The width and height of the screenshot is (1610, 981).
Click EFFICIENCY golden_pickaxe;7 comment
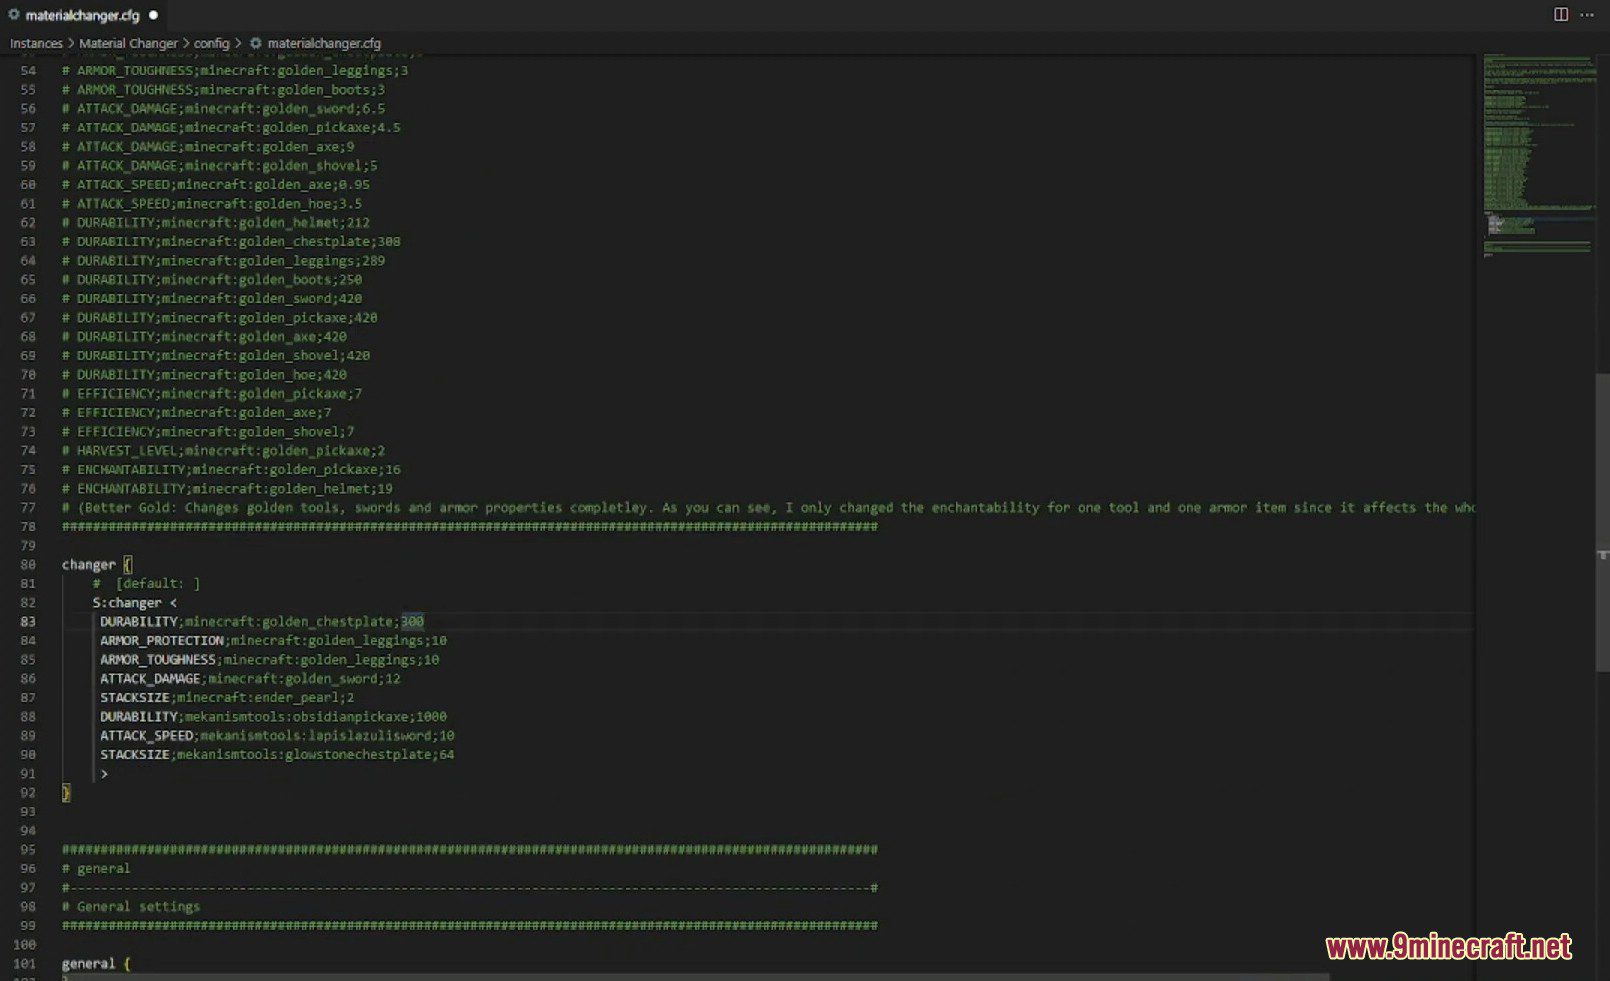click(212, 393)
